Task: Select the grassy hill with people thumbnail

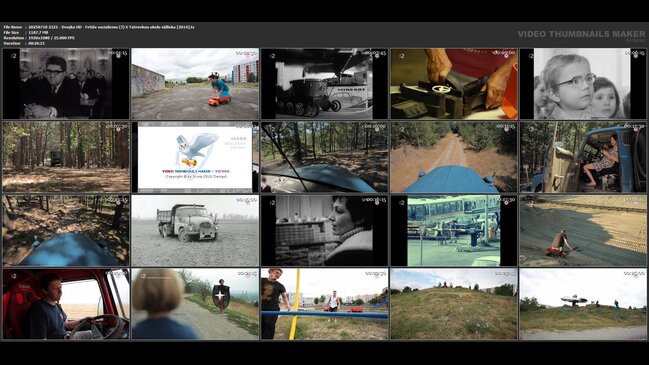Action: [454, 304]
